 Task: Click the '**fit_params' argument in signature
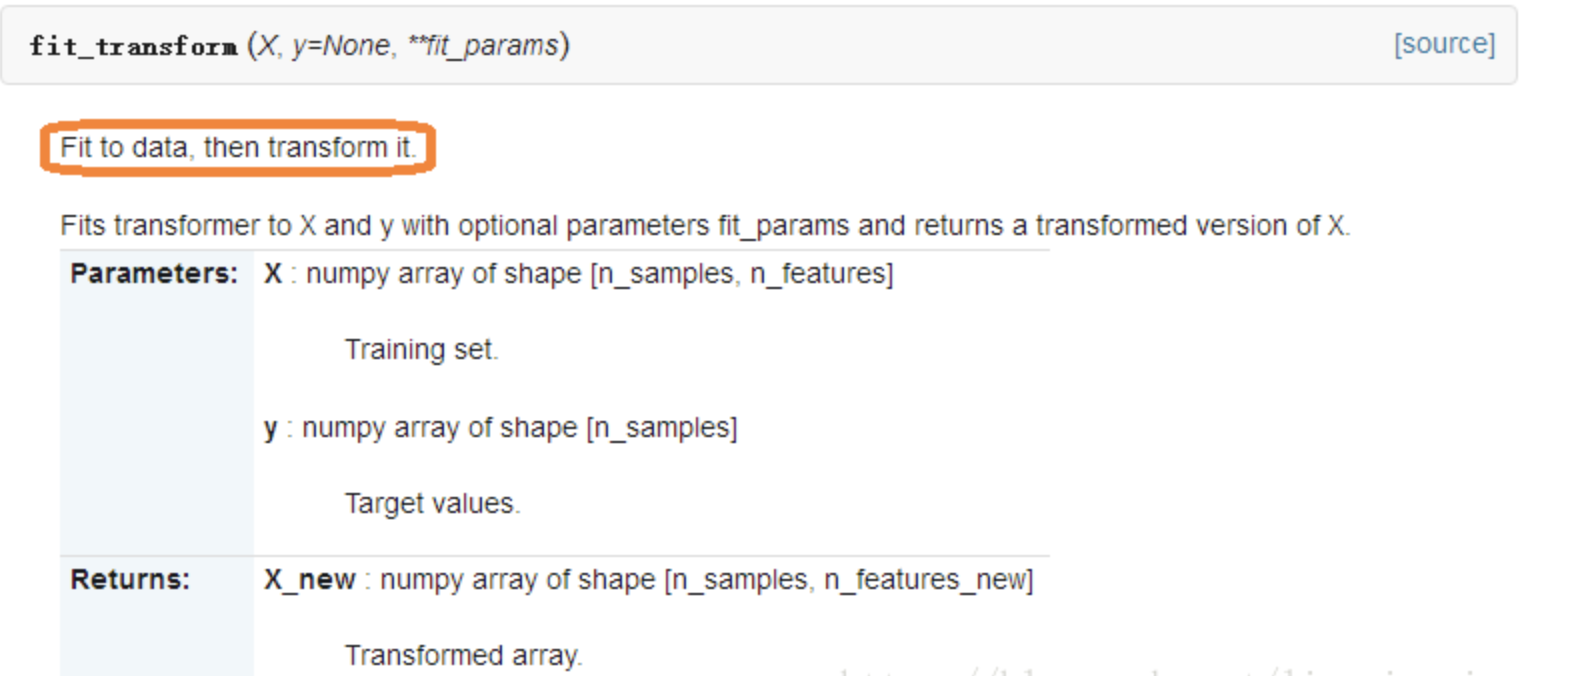coord(483,46)
